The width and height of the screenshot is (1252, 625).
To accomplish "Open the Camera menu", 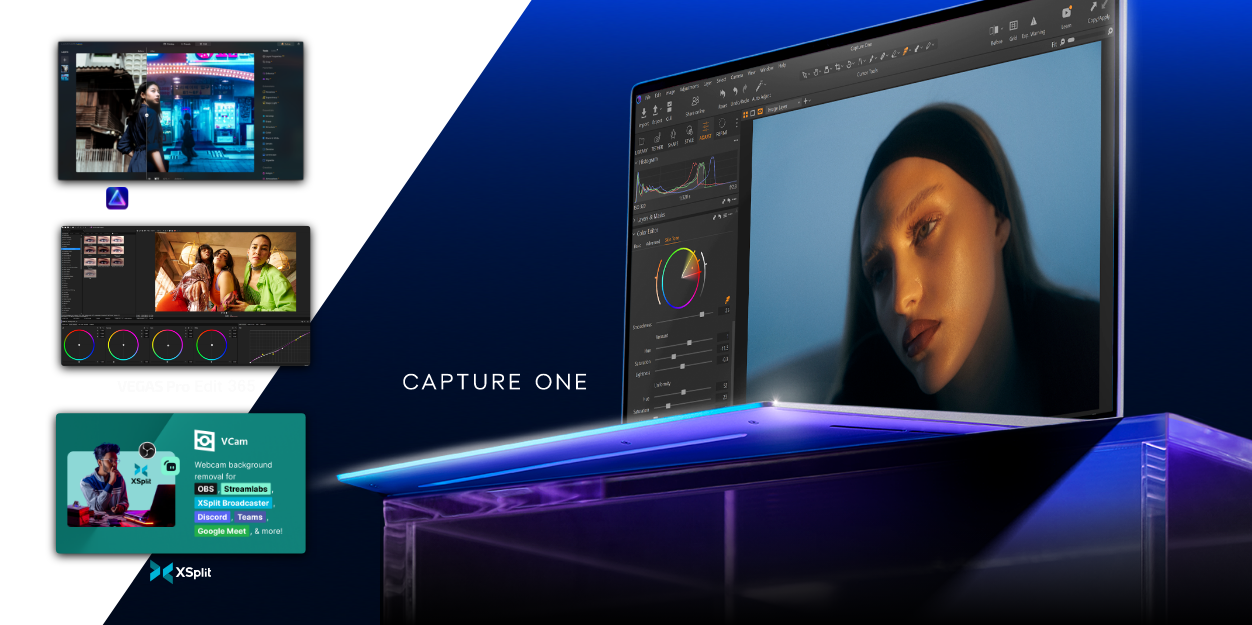I will [736, 76].
